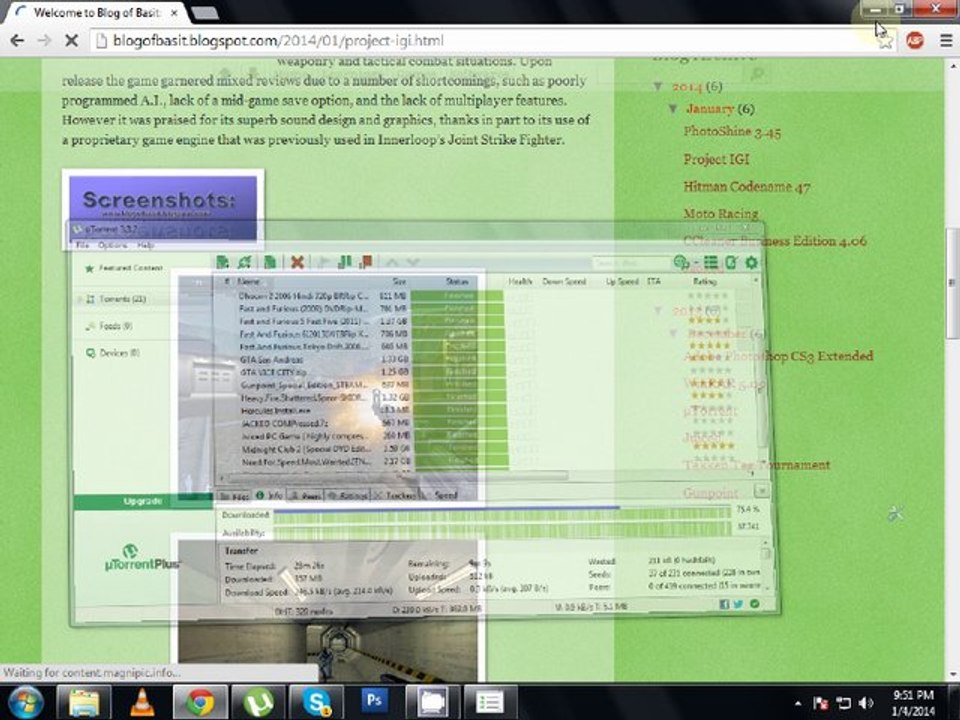The width and height of the screenshot is (960, 720).
Task: Open PhotoShine 3.45 blog link
Action: pos(732,132)
